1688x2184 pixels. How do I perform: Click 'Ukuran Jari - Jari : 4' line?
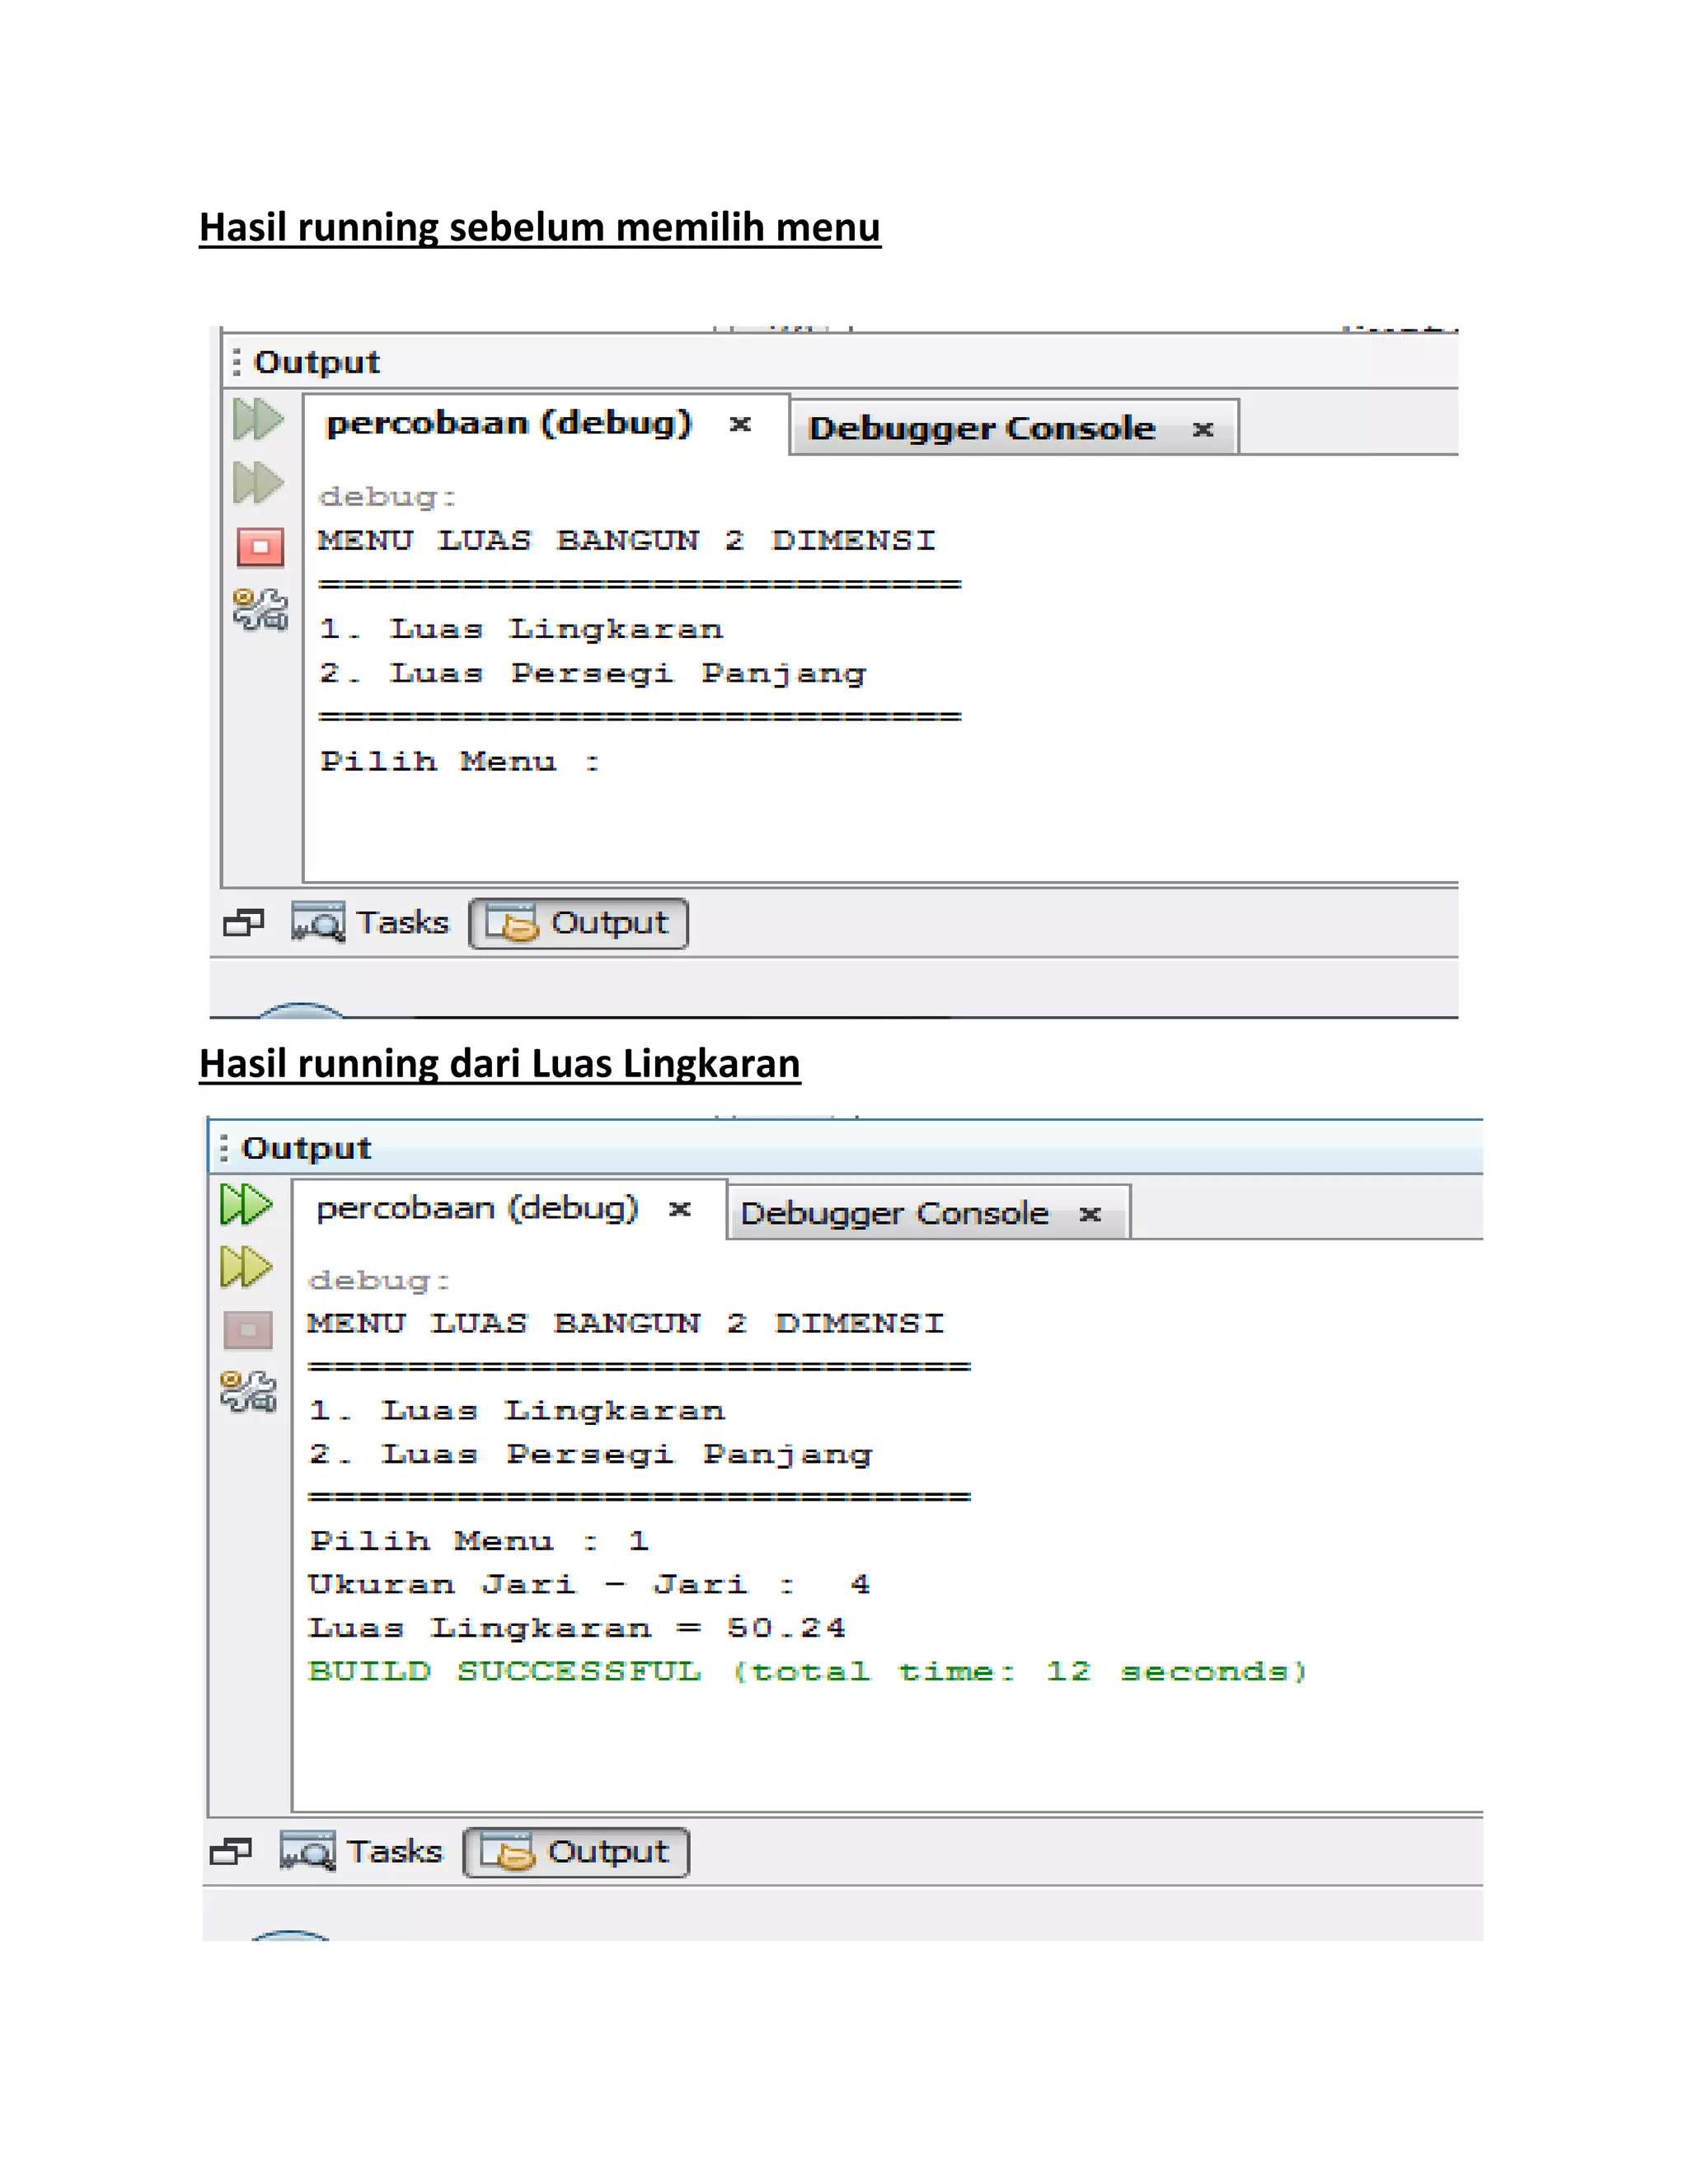coord(589,1585)
